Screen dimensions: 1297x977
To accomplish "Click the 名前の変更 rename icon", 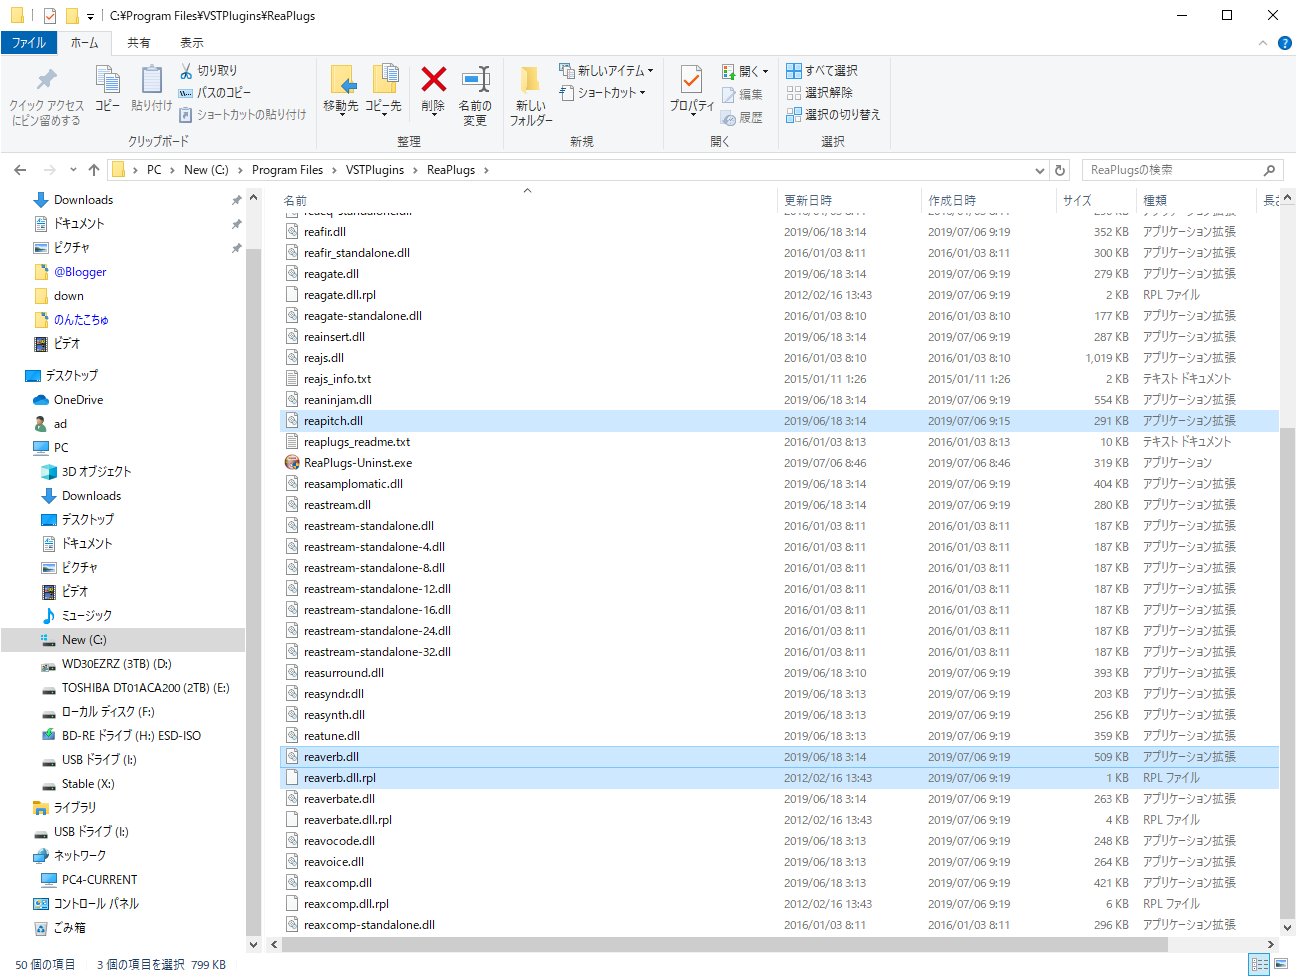I will (475, 79).
